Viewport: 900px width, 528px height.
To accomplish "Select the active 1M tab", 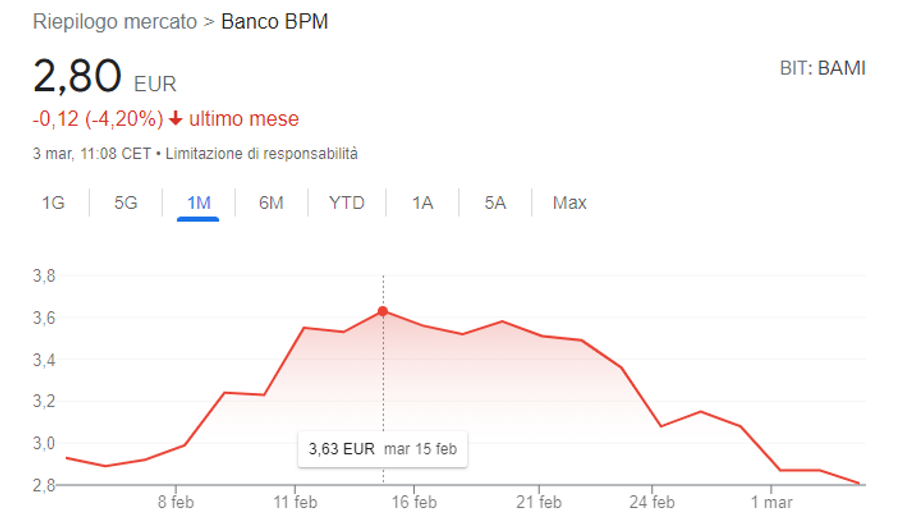I will 199,203.
